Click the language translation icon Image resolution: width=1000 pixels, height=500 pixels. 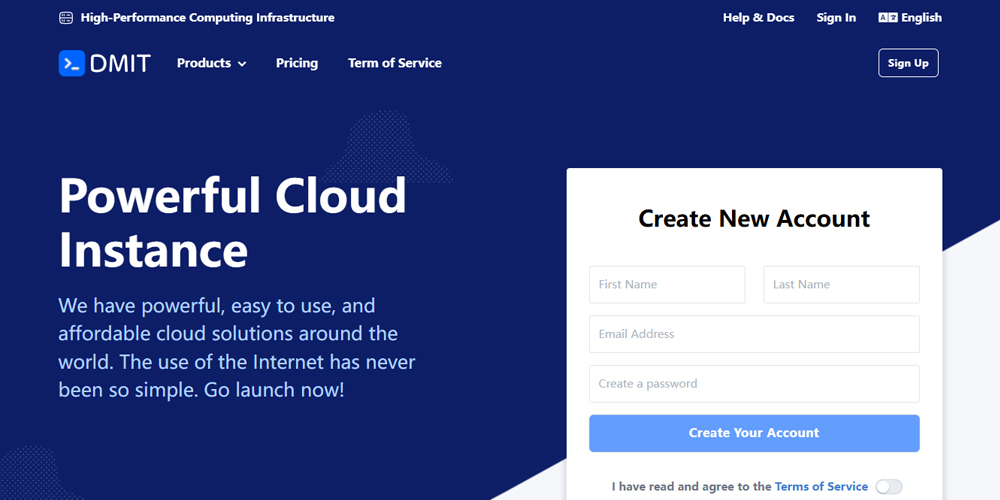click(887, 18)
